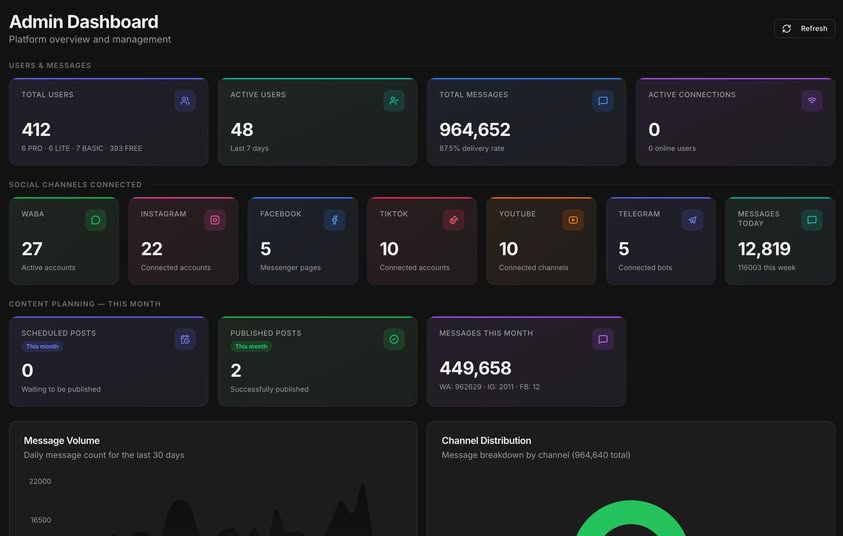This screenshot has width=843, height=536.
Task: Click 'Platform overview and management' subtitle
Action: tap(90, 39)
